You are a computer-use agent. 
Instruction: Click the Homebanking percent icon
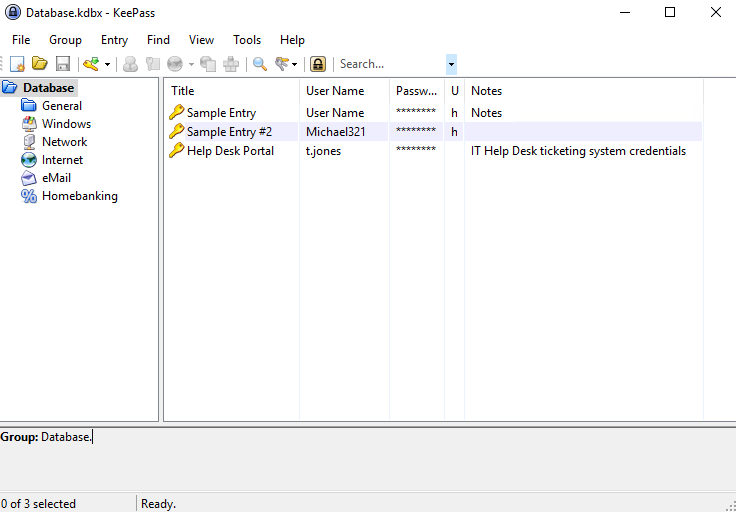pyautogui.click(x=29, y=196)
